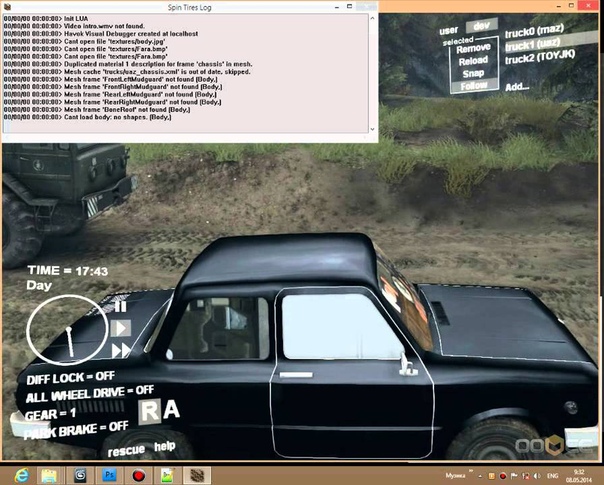604x485 pixels.
Task: Click the GEAR = 1 indicator
Action: [x=50, y=414]
